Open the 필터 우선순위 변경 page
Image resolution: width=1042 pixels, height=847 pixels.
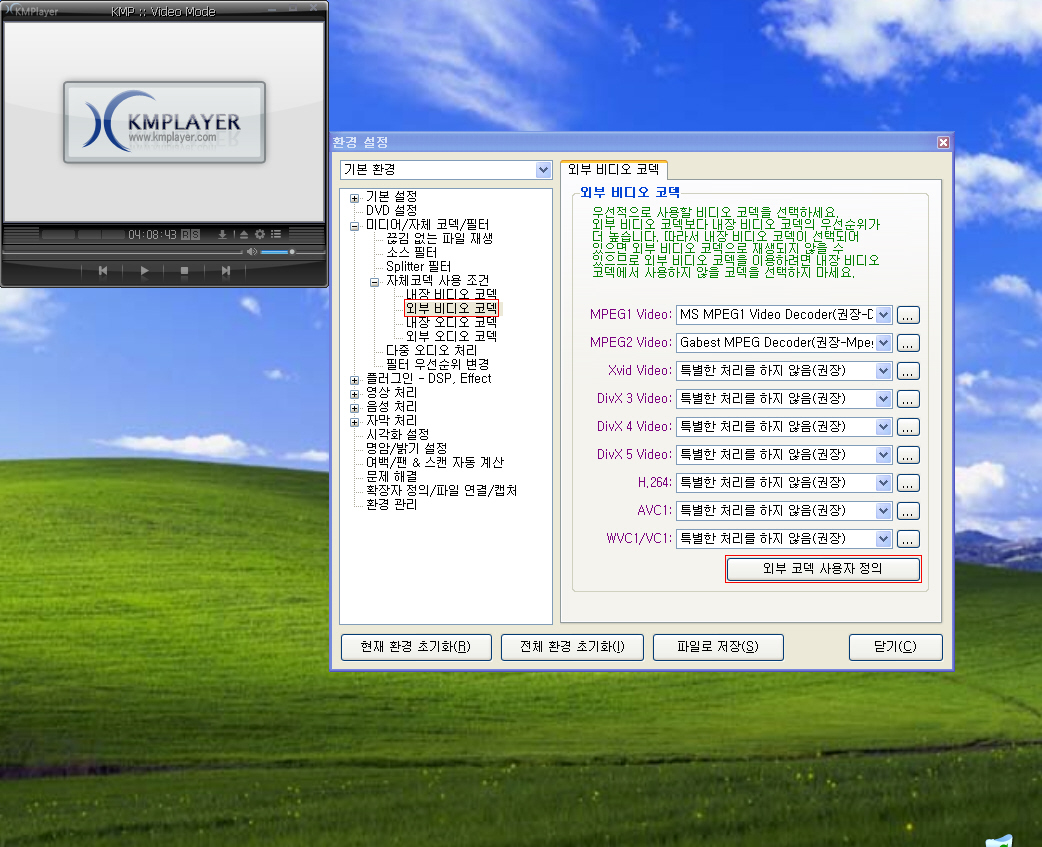pos(437,364)
